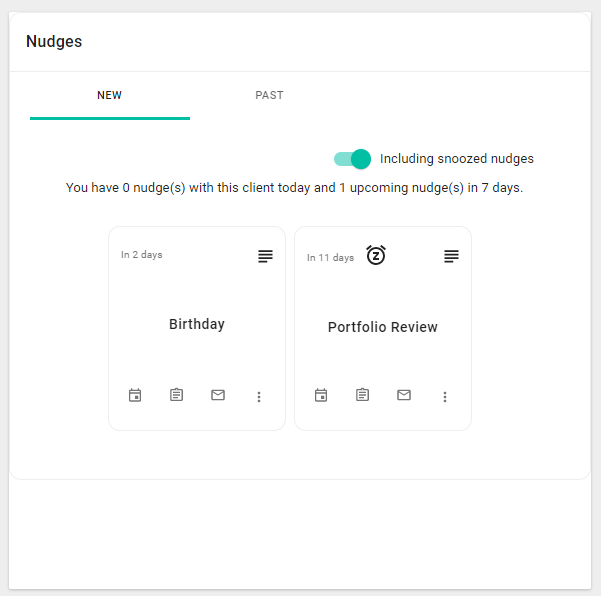601x596 pixels.
Task: Open more options menu on Birthday card
Action: click(x=259, y=396)
